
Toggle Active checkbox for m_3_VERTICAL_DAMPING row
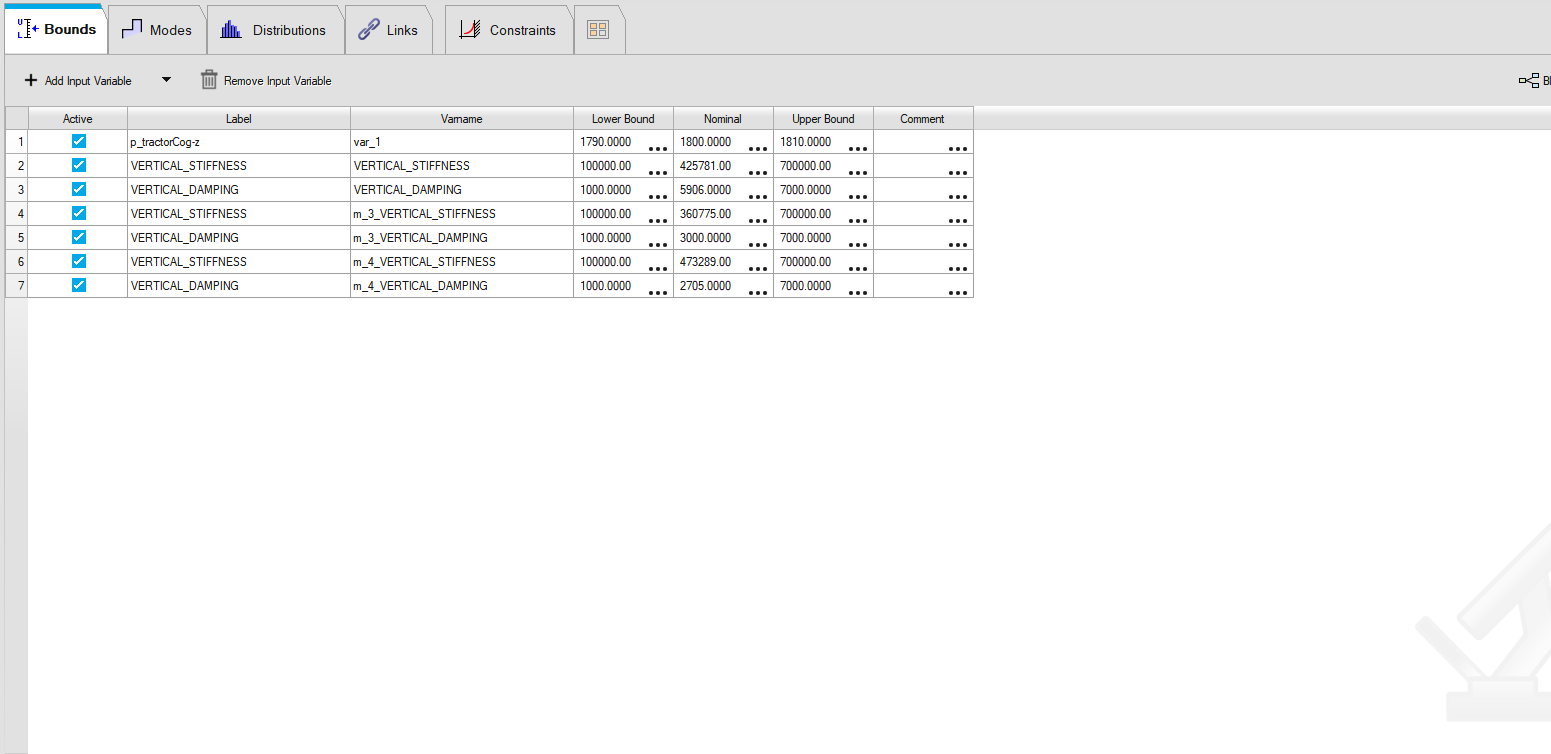coord(79,237)
